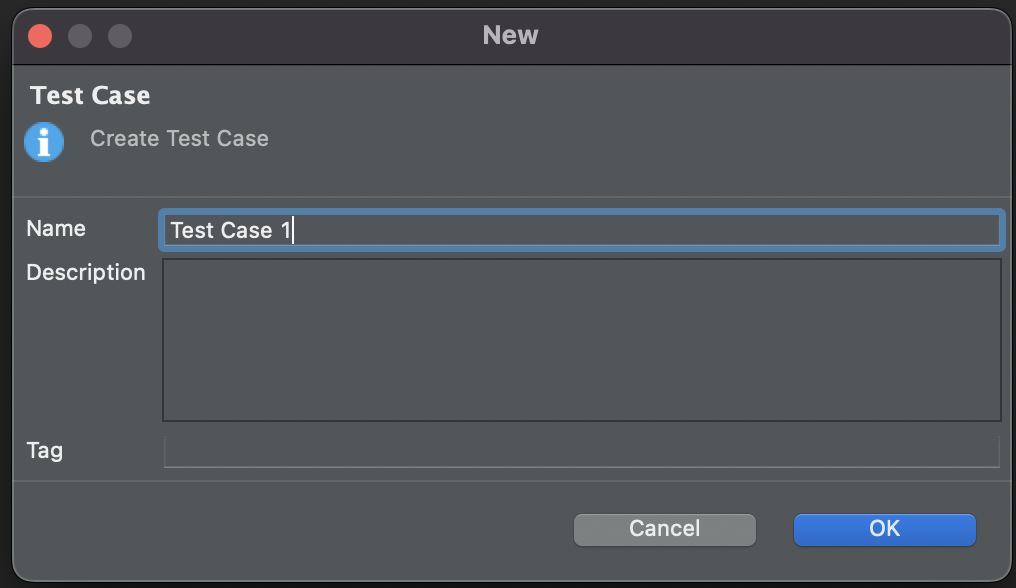1016x588 pixels.
Task: Click empty button bar left of Cancel
Action: coord(300,529)
